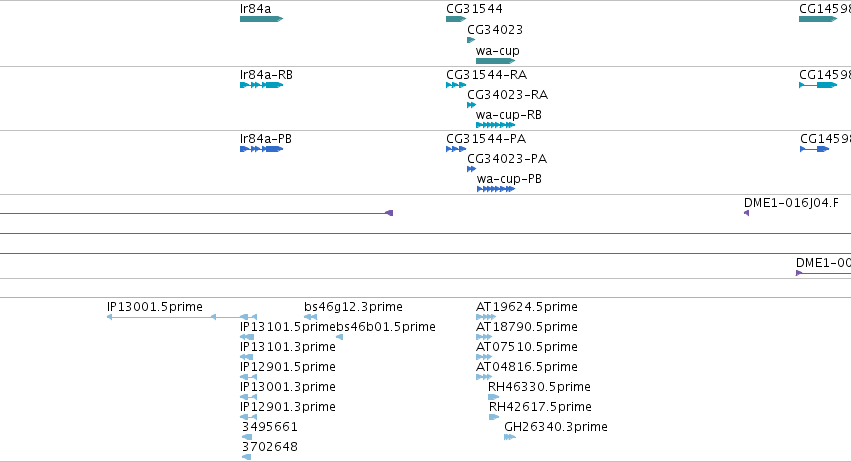
Task: Click the wa-cup-RB transcript label
Action: [509, 115]
